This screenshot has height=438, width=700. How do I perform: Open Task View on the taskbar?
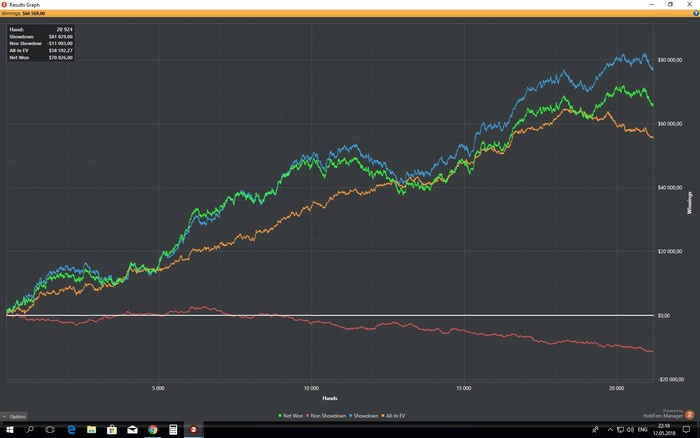click(x=50, y=430)
